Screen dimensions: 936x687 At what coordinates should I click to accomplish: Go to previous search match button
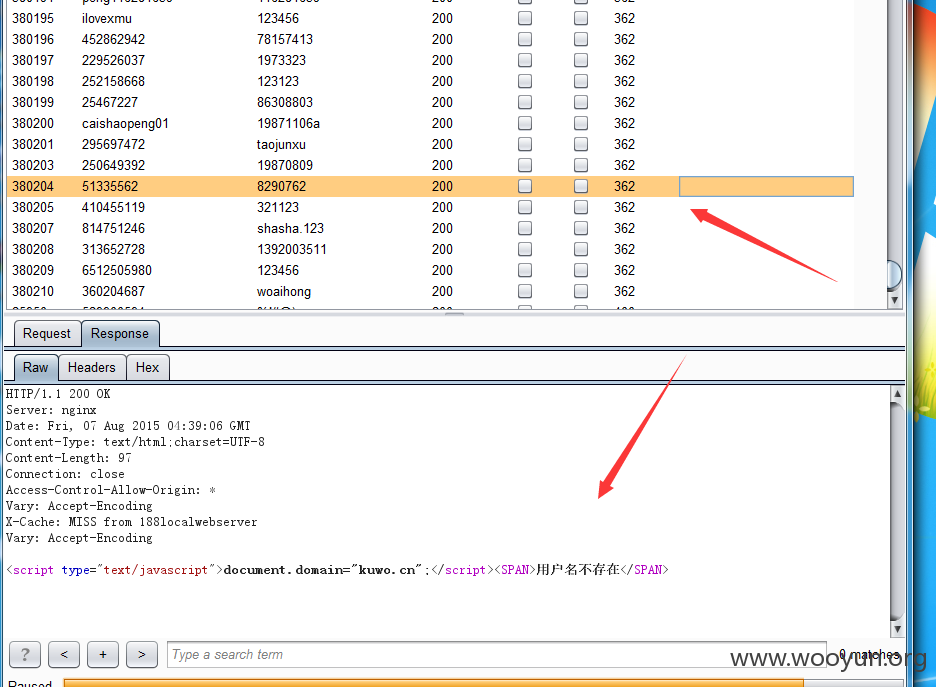coord(64,654)
